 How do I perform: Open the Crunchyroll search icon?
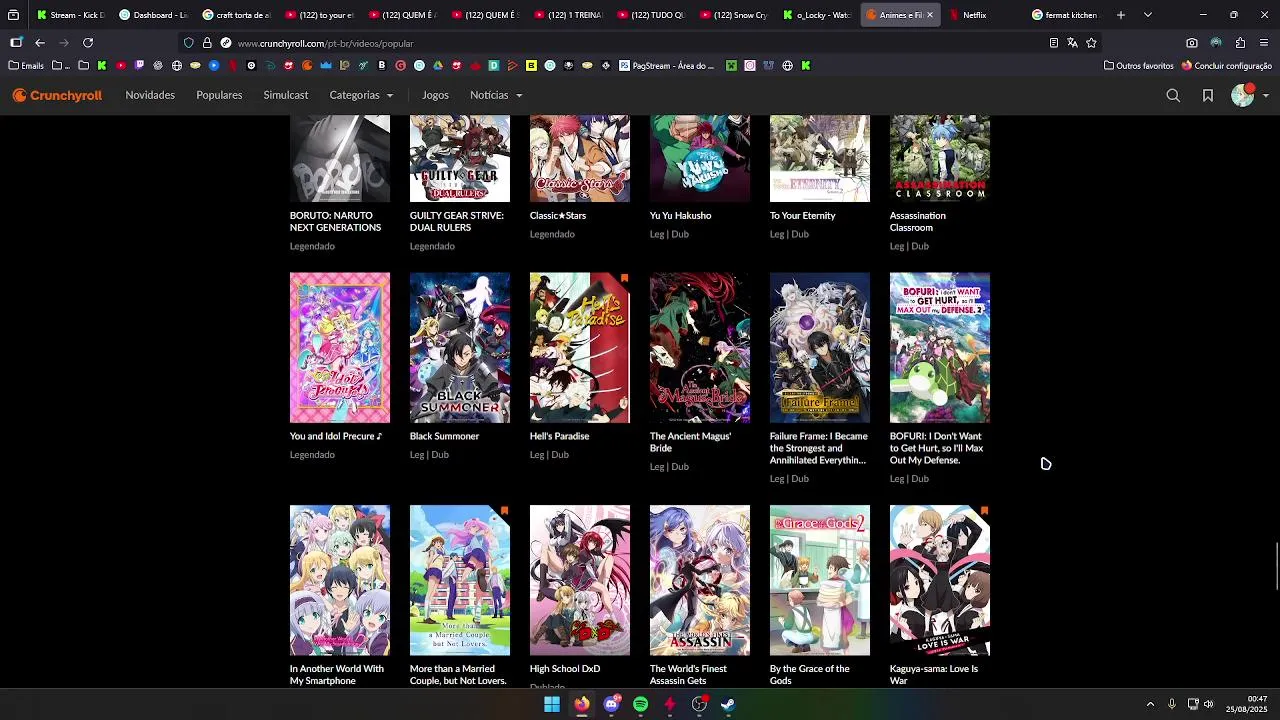[x=1173, y=96]
